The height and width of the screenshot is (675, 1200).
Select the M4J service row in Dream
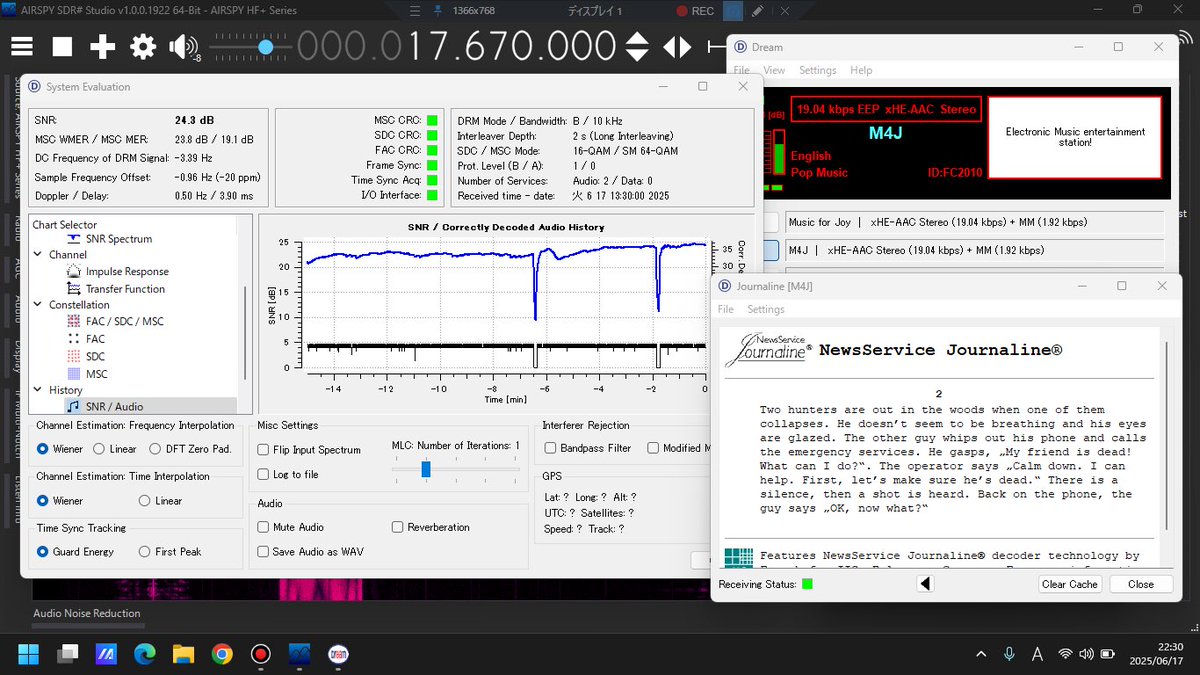pos(973,251)
